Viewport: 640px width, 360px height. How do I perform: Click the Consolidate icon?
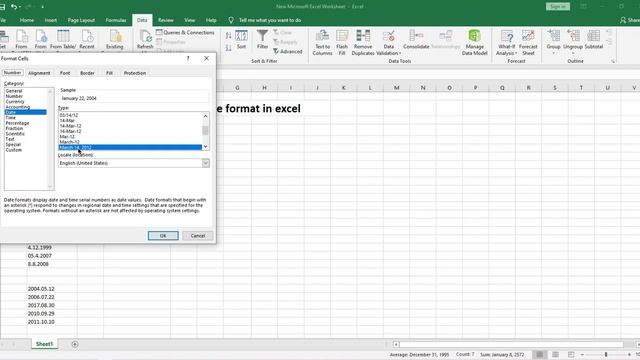(x=416, y=40)
